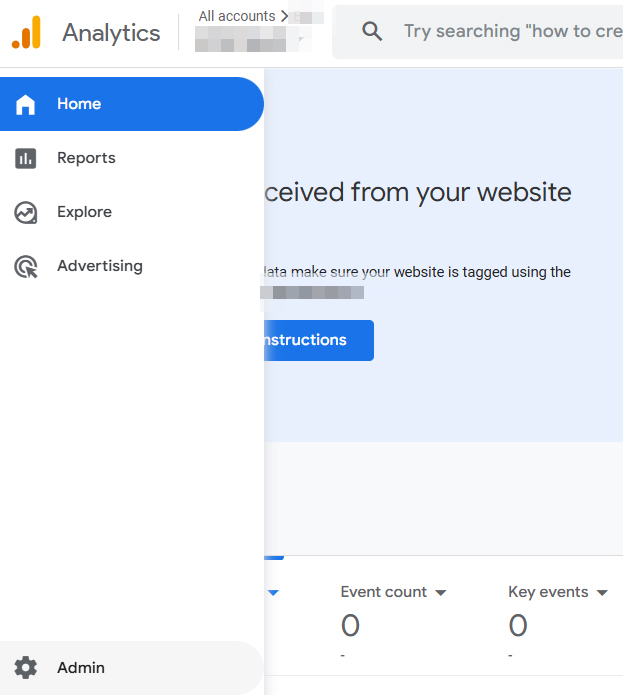Open the Admin settings

pos(132,668)
